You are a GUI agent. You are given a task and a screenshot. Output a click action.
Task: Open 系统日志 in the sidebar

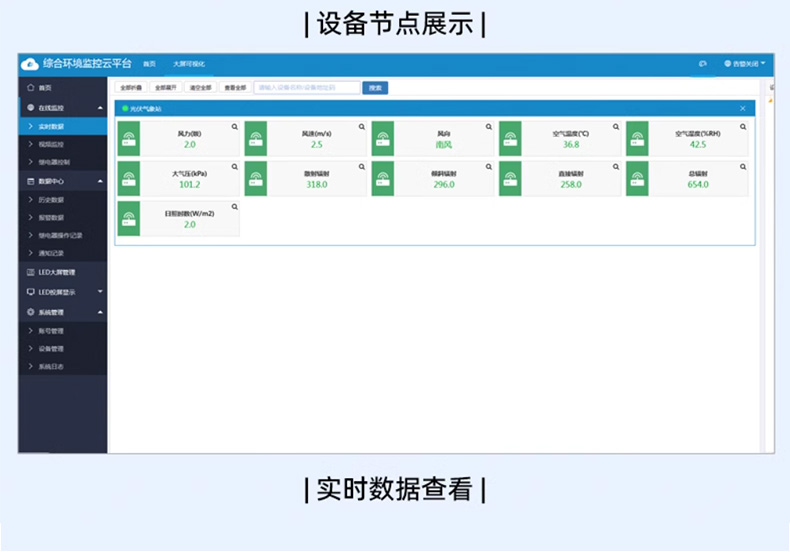point(62,367)
